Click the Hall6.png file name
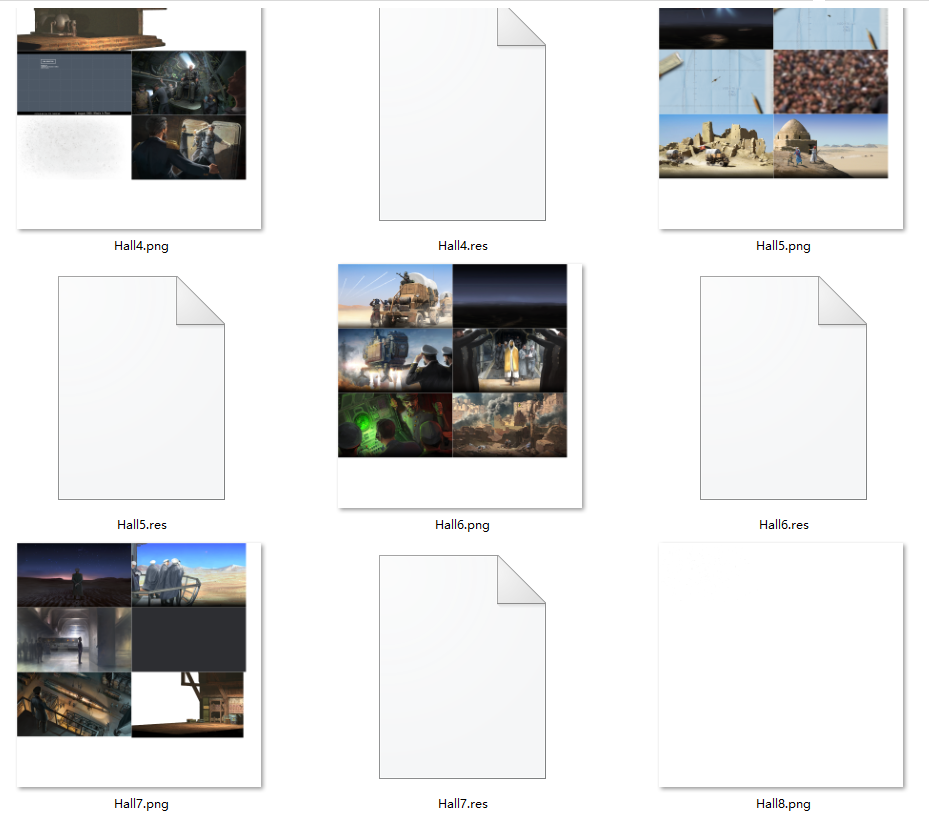The width and height of the screenshot is (929, 827). (x=462, y=525)
